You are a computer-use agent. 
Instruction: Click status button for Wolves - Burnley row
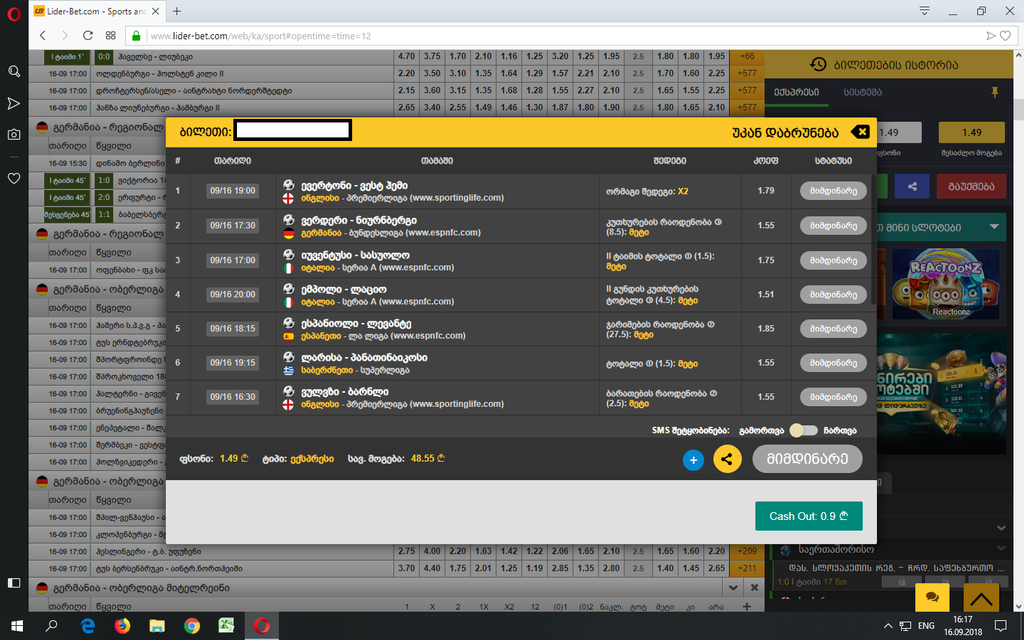click(x=833, y=396)
